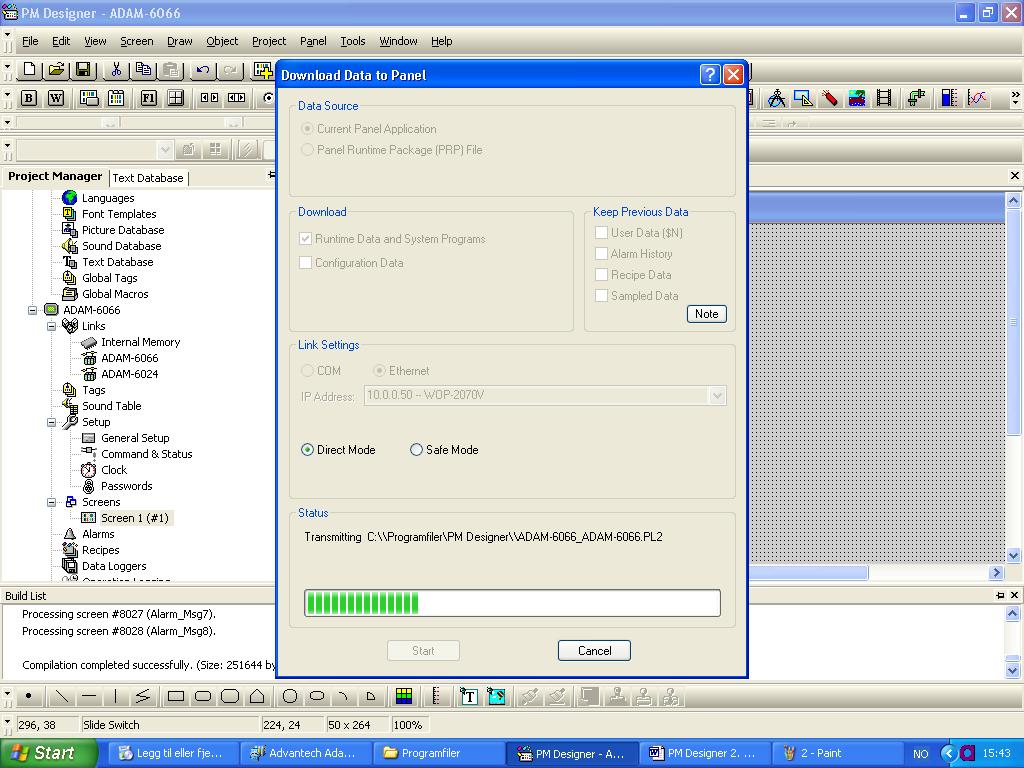The width and height of the screenshot is (1024, 768).
Task: Expand the toolbar overflow chevron
Action: [x=1015, y=98]
